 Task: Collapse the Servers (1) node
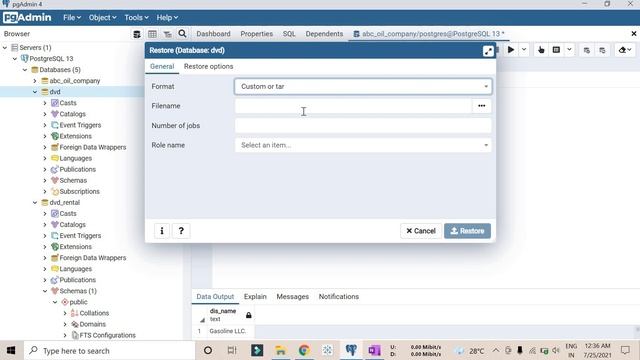5,48
